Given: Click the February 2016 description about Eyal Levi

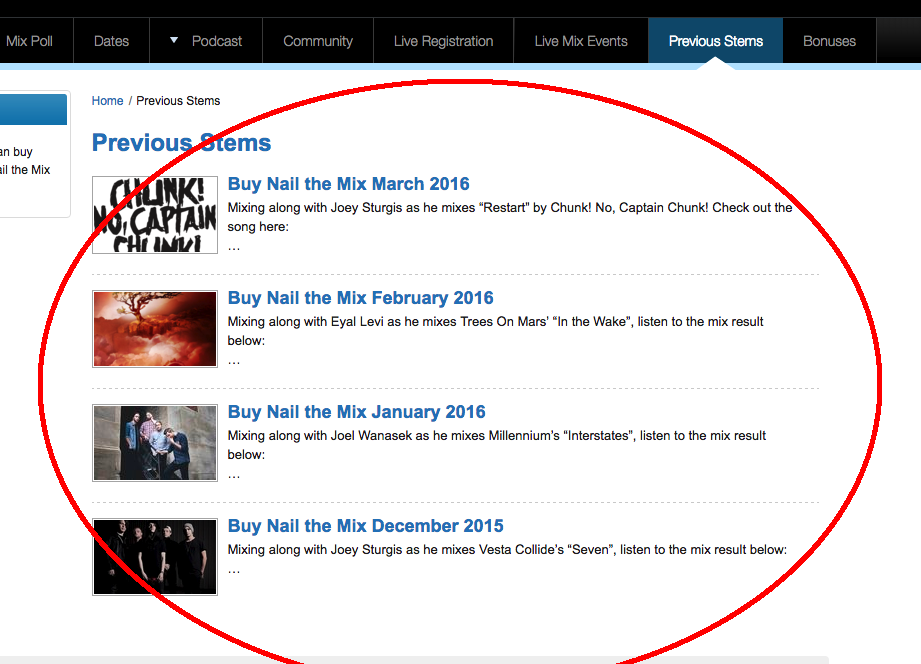Looking at the screenshot, I should [495, 331].
